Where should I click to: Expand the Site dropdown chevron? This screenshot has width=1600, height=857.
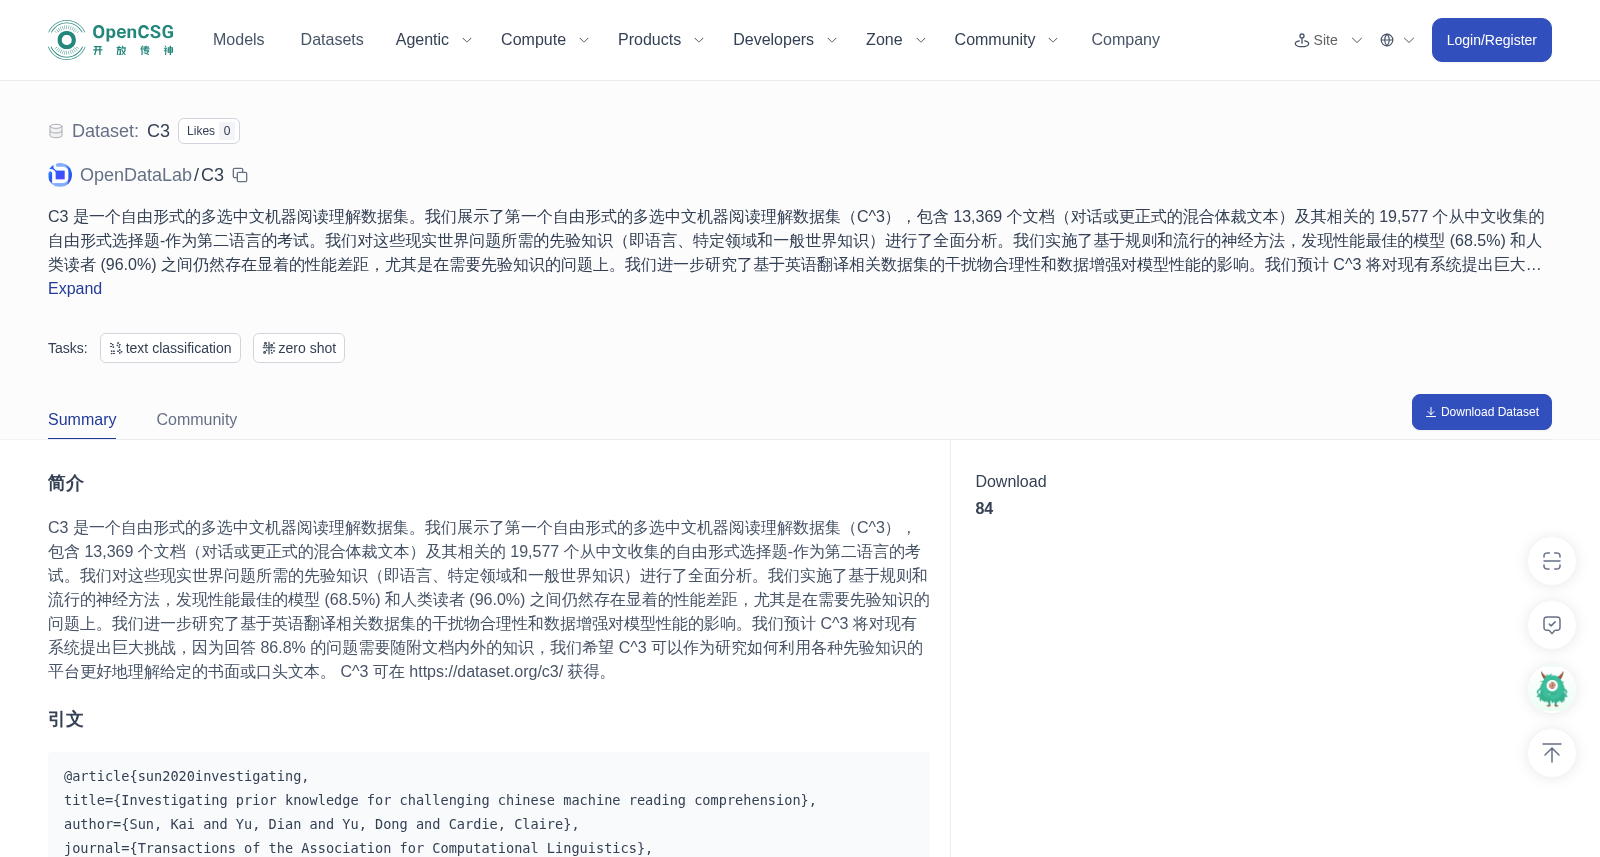(1357, 40)
